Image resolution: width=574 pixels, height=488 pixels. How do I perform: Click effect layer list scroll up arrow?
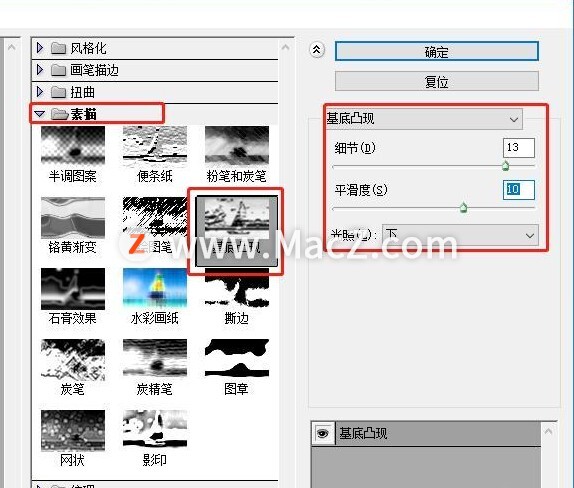(548, 432)
